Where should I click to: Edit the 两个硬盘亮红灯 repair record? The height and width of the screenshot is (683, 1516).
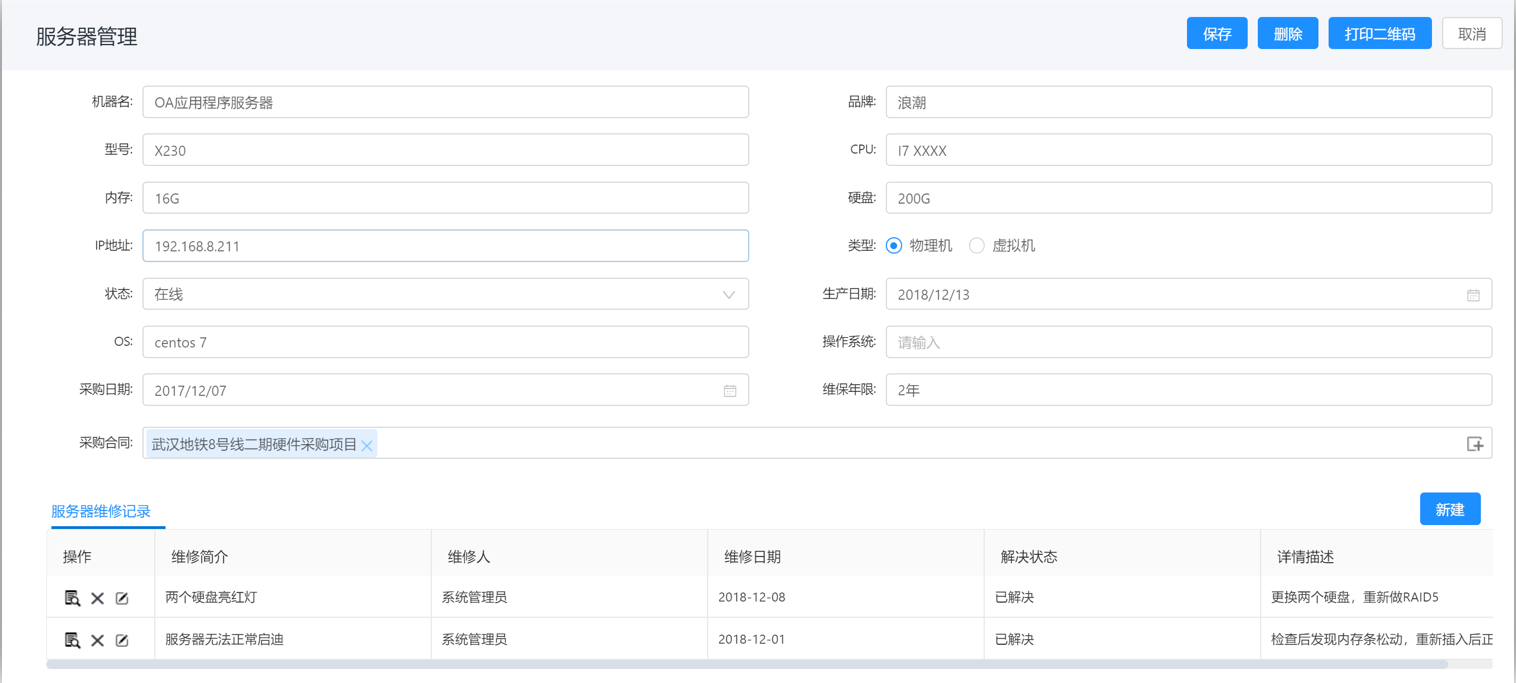pos(122,598)
